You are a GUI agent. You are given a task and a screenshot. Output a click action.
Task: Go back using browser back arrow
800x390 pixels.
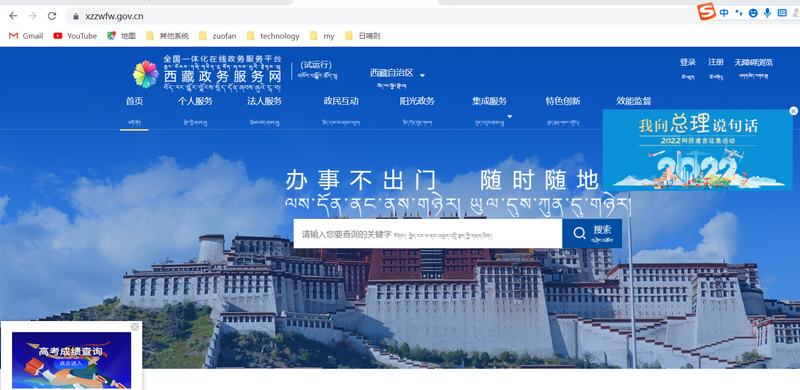tap(13, 16)
